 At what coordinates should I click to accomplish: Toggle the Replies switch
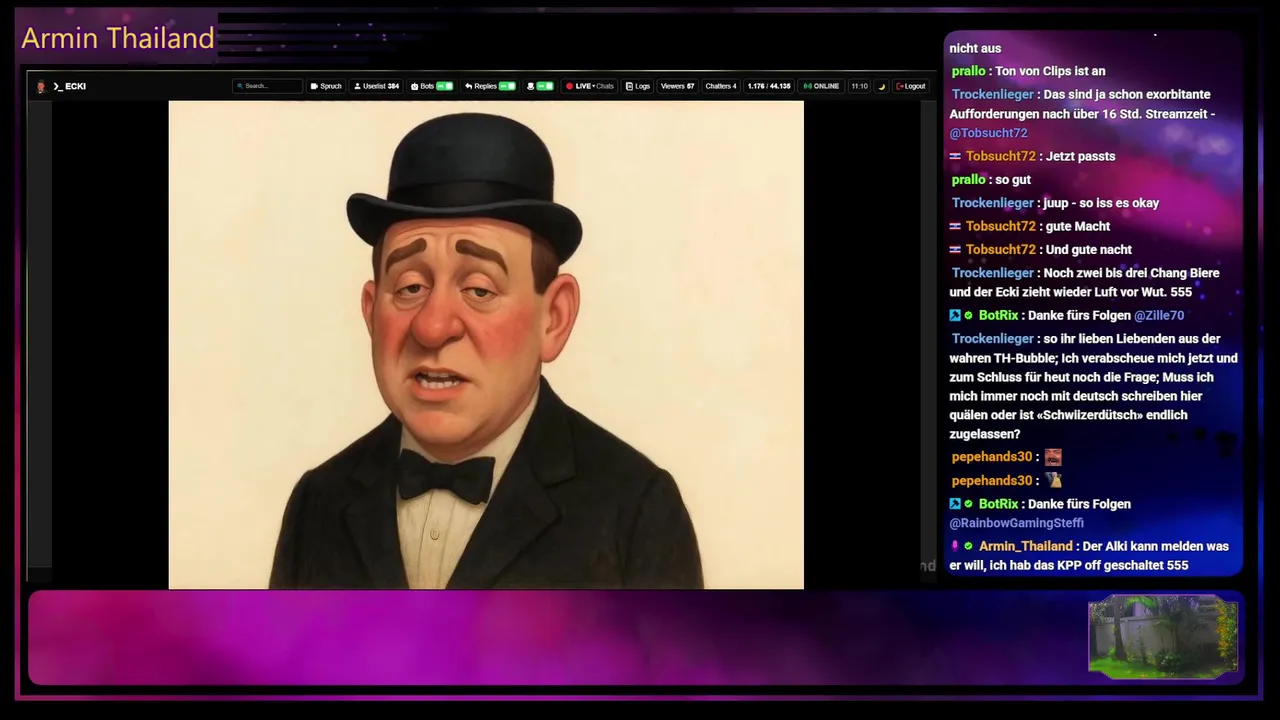507,86
